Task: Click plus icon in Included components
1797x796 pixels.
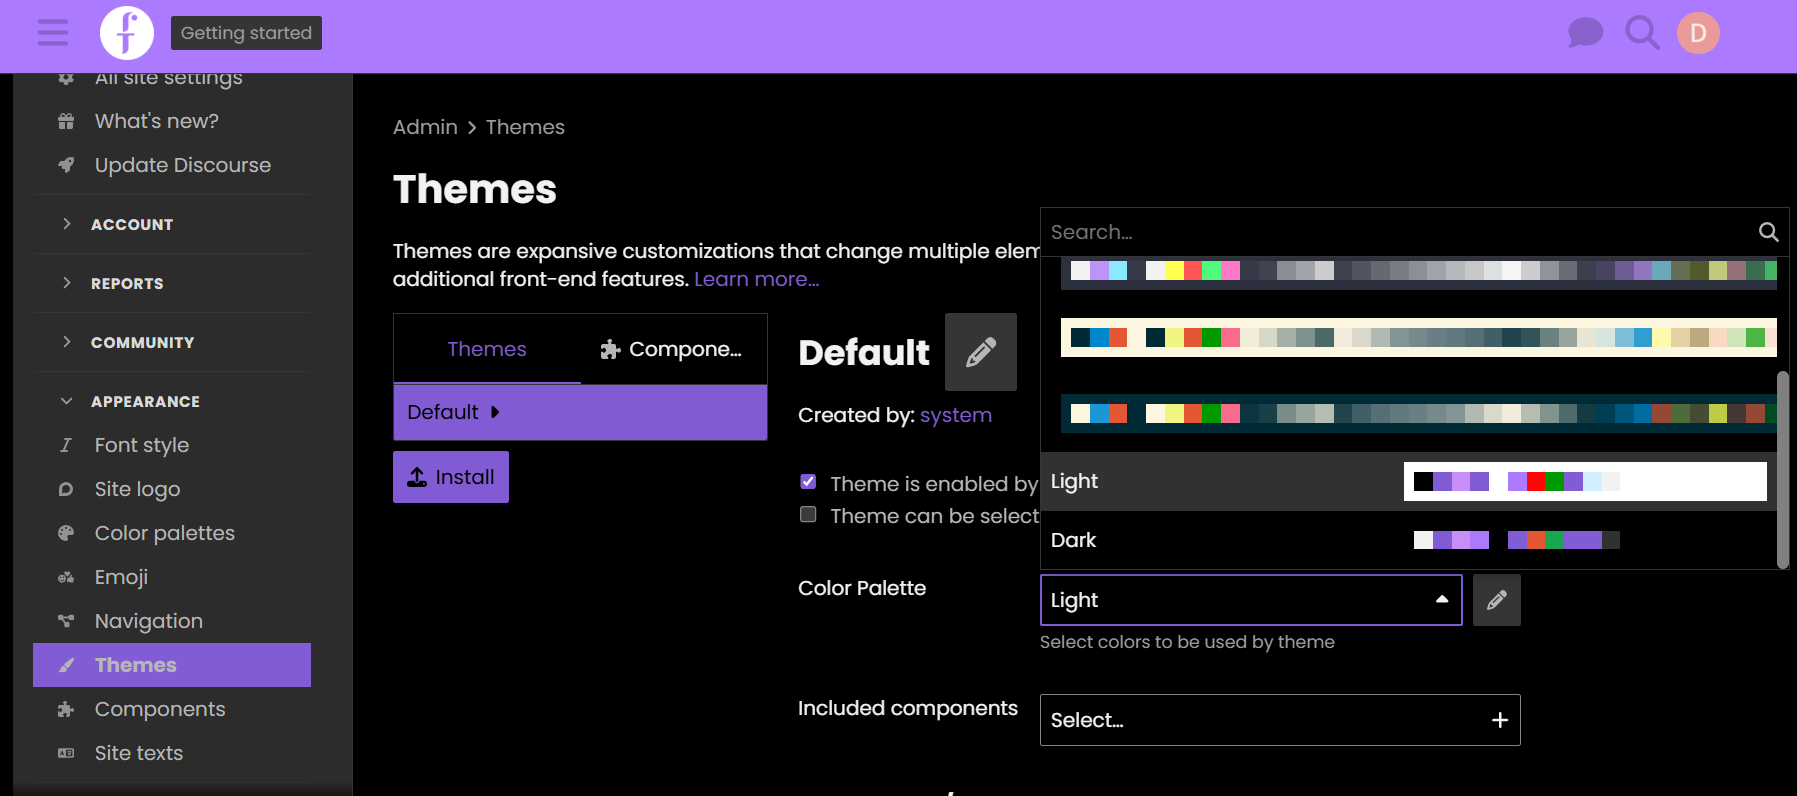Action: [1499, 720]
